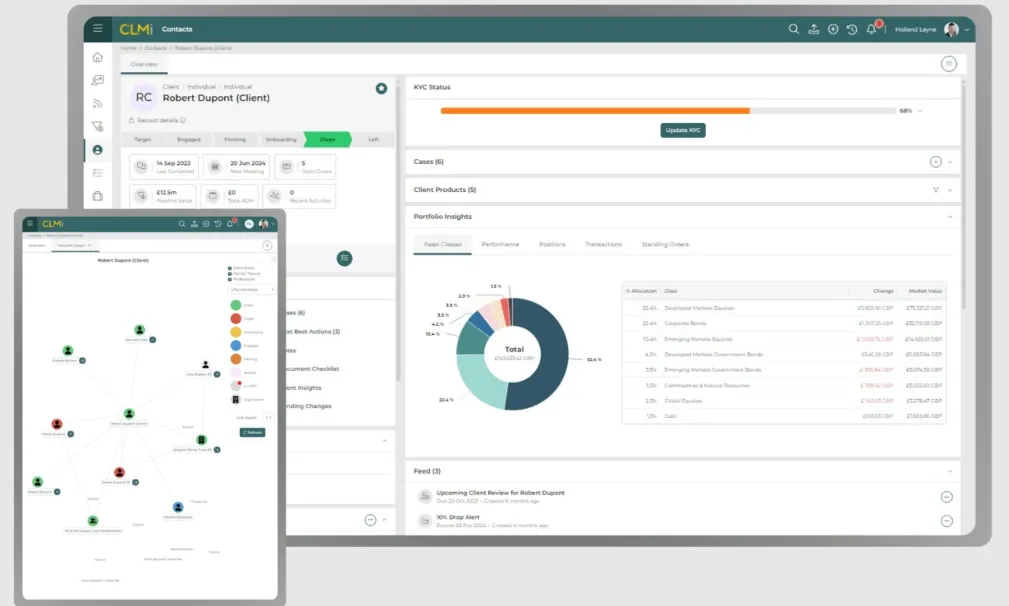Expand the user account dropdown arrow
The width and height of the screenshot is (1009, 606).
[967, 30]
